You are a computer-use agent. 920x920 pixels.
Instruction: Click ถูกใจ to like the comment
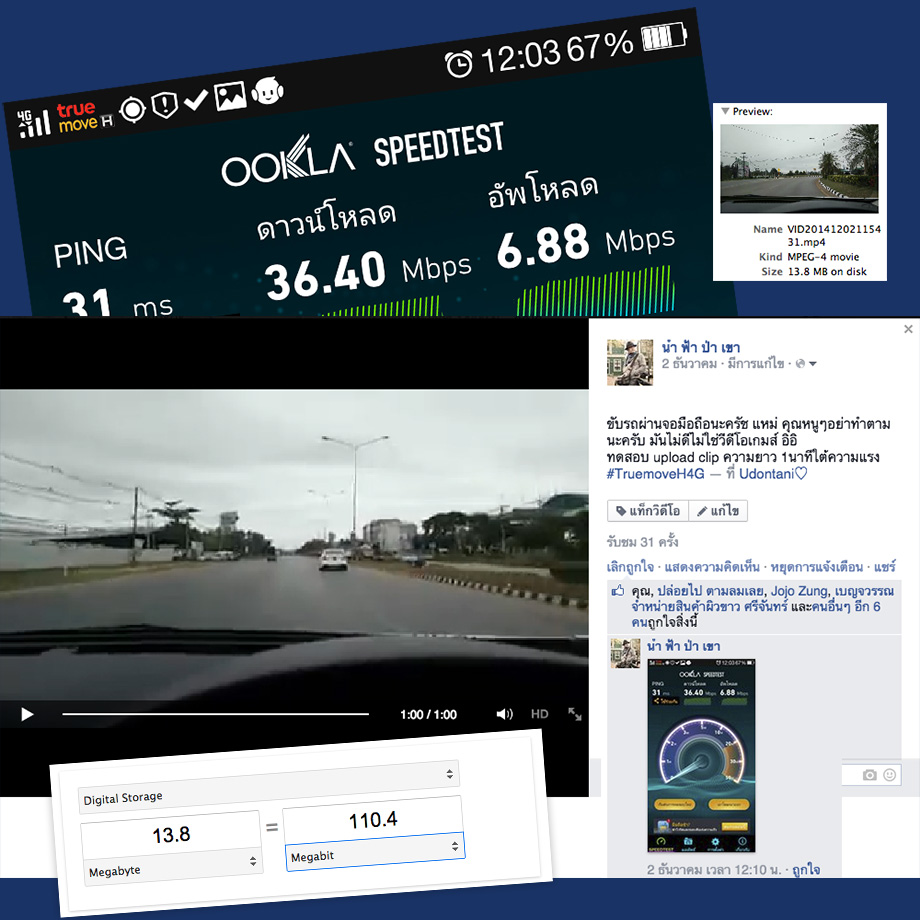(x=806, y=870)
